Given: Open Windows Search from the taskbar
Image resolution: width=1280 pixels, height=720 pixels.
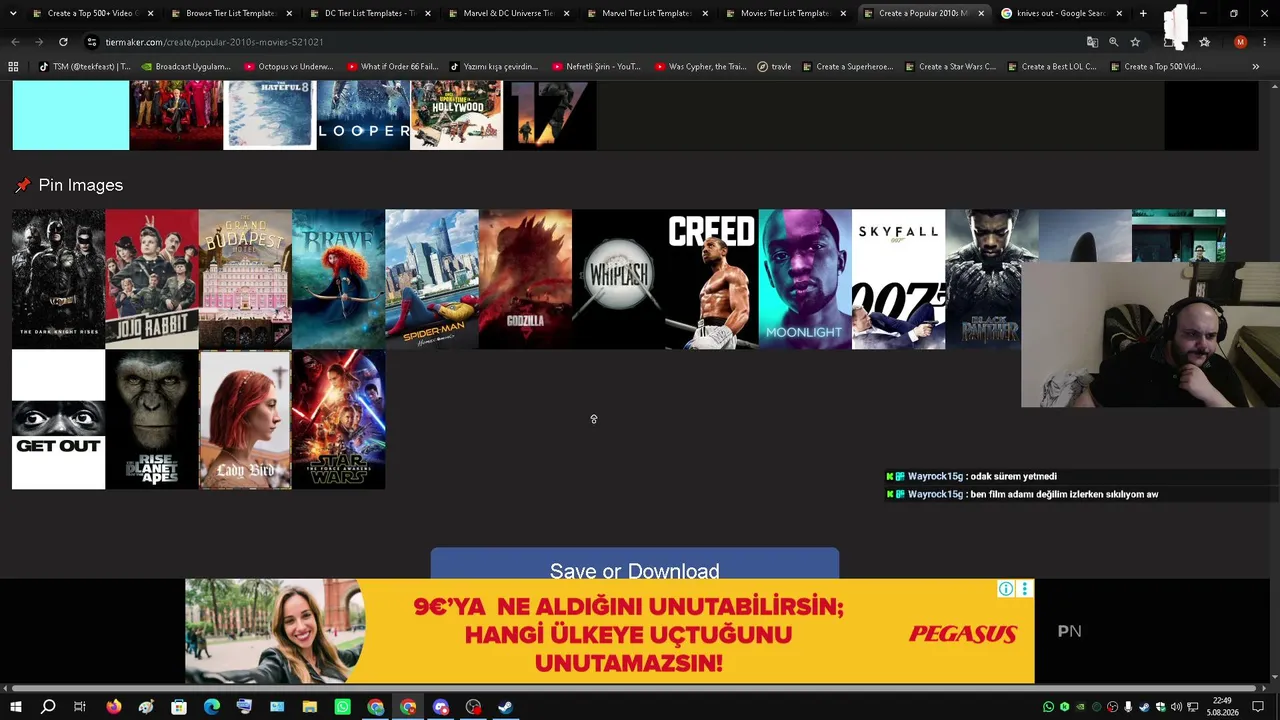Looking at the screenshot, I should [x=47, y=707].
